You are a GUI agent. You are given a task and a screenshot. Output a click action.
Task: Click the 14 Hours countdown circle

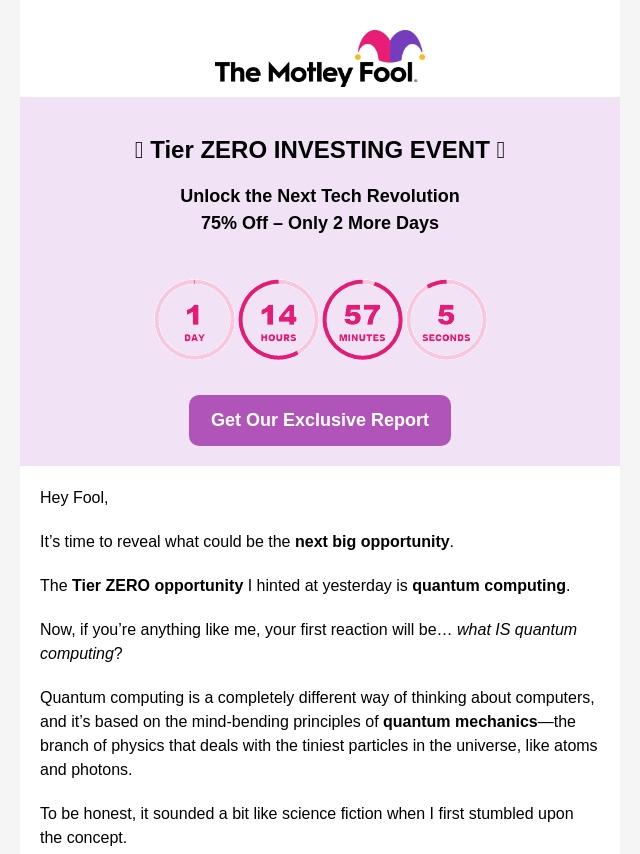click(x=278, y=320)
